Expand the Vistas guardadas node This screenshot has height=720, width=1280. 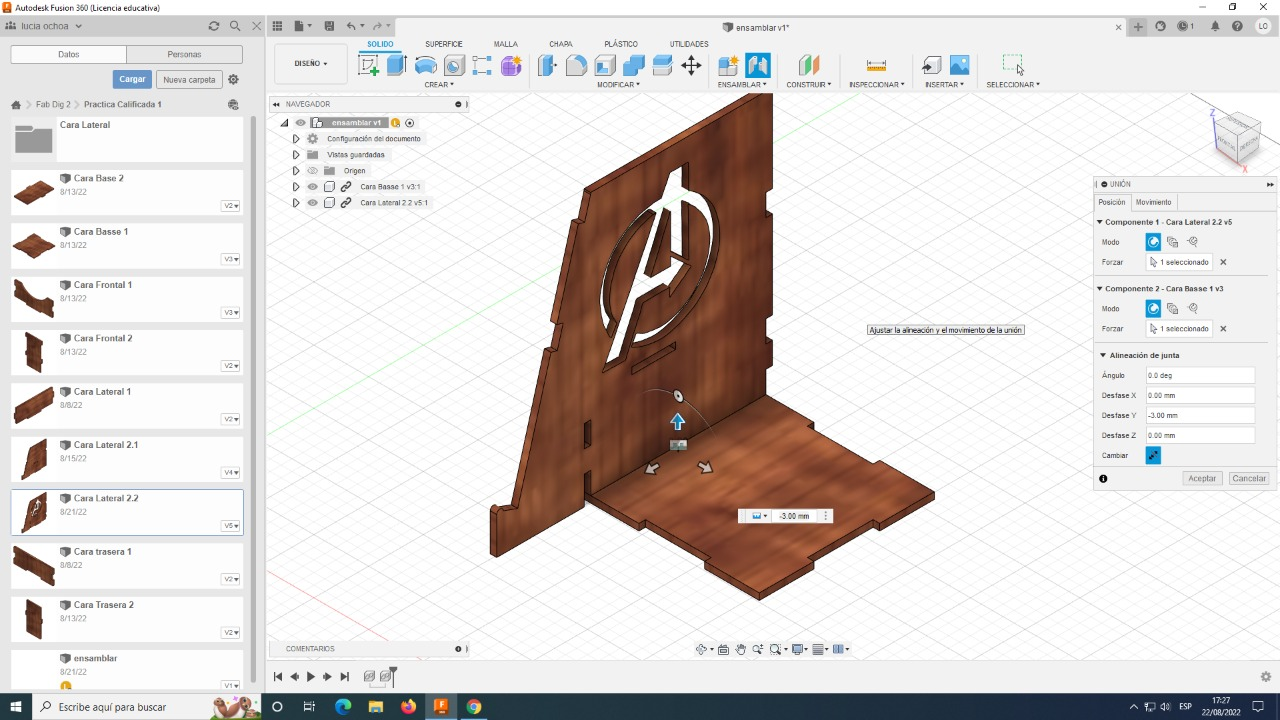click(296, 155)
